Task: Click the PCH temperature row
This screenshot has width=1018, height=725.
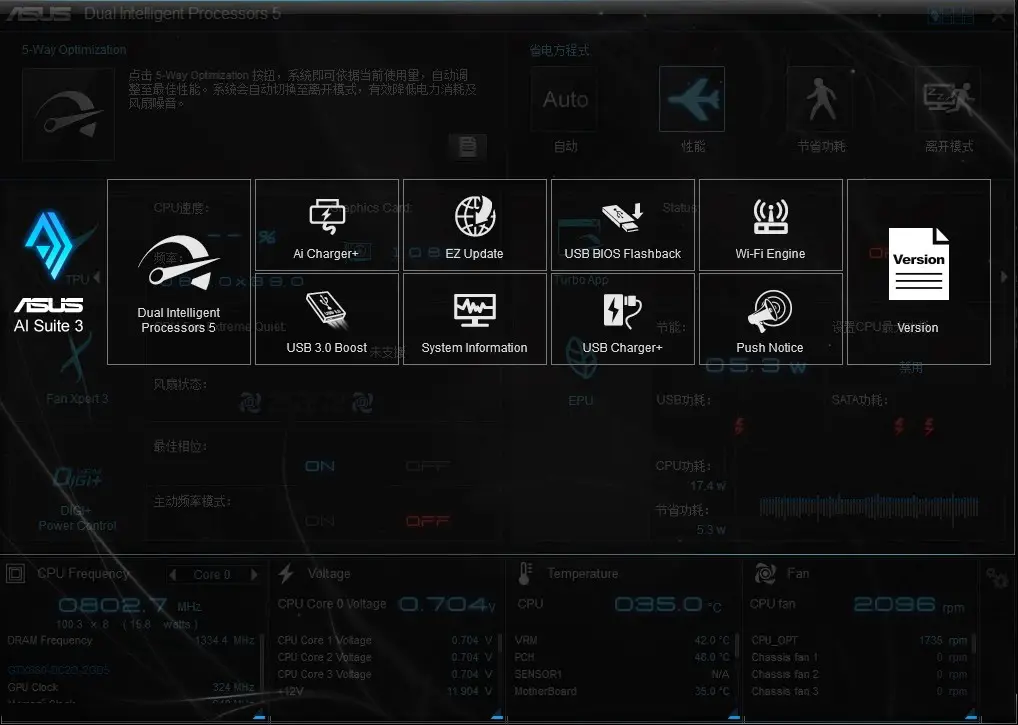Action: point(622,657)
